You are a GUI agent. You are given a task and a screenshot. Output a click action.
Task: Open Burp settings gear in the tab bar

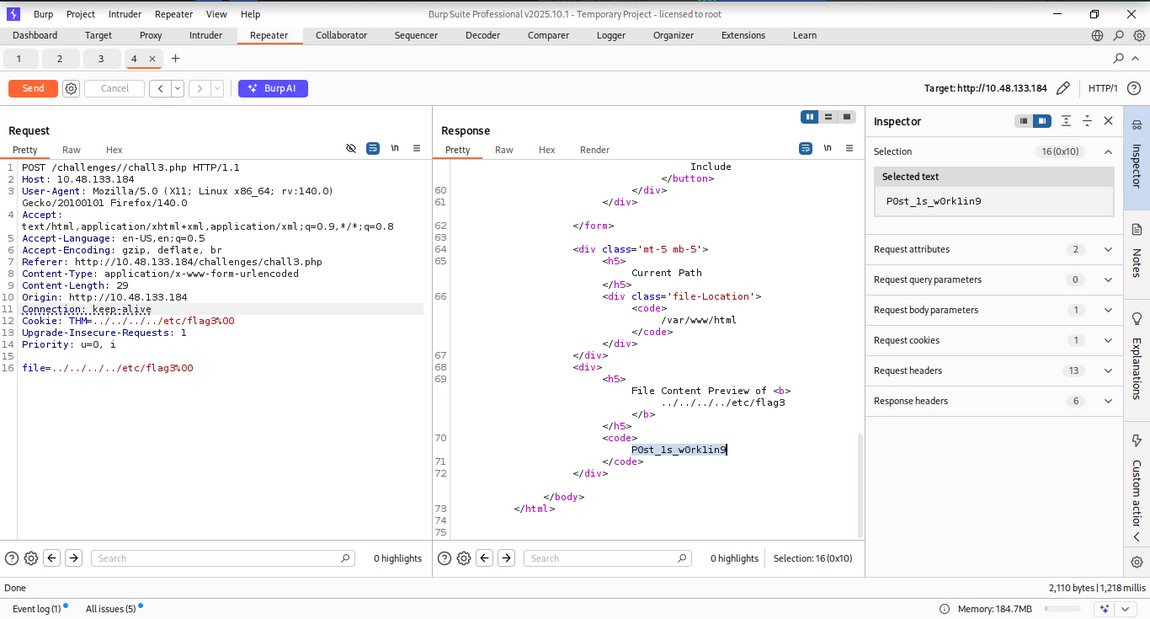[1139, 35]
